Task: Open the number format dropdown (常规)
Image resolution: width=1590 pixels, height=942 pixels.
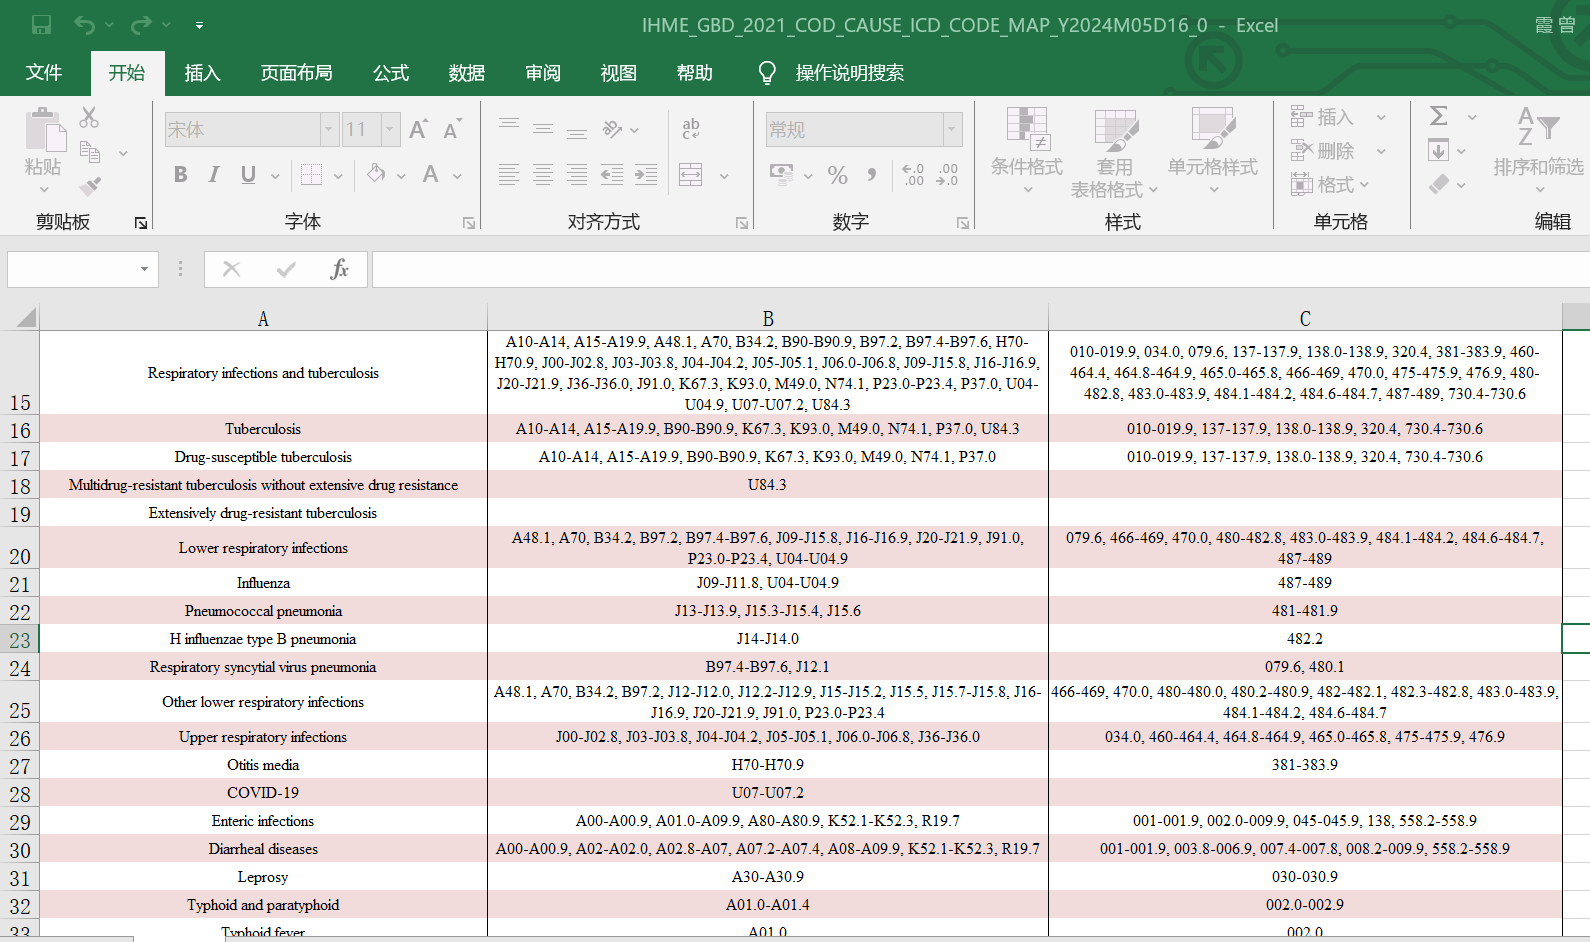Action: click(x=952, y=129)
